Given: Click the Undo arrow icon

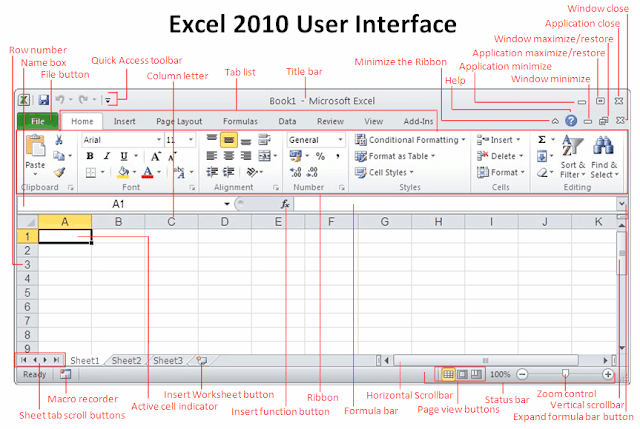Looking at the screenshot, I should click(x=60, y=100).
